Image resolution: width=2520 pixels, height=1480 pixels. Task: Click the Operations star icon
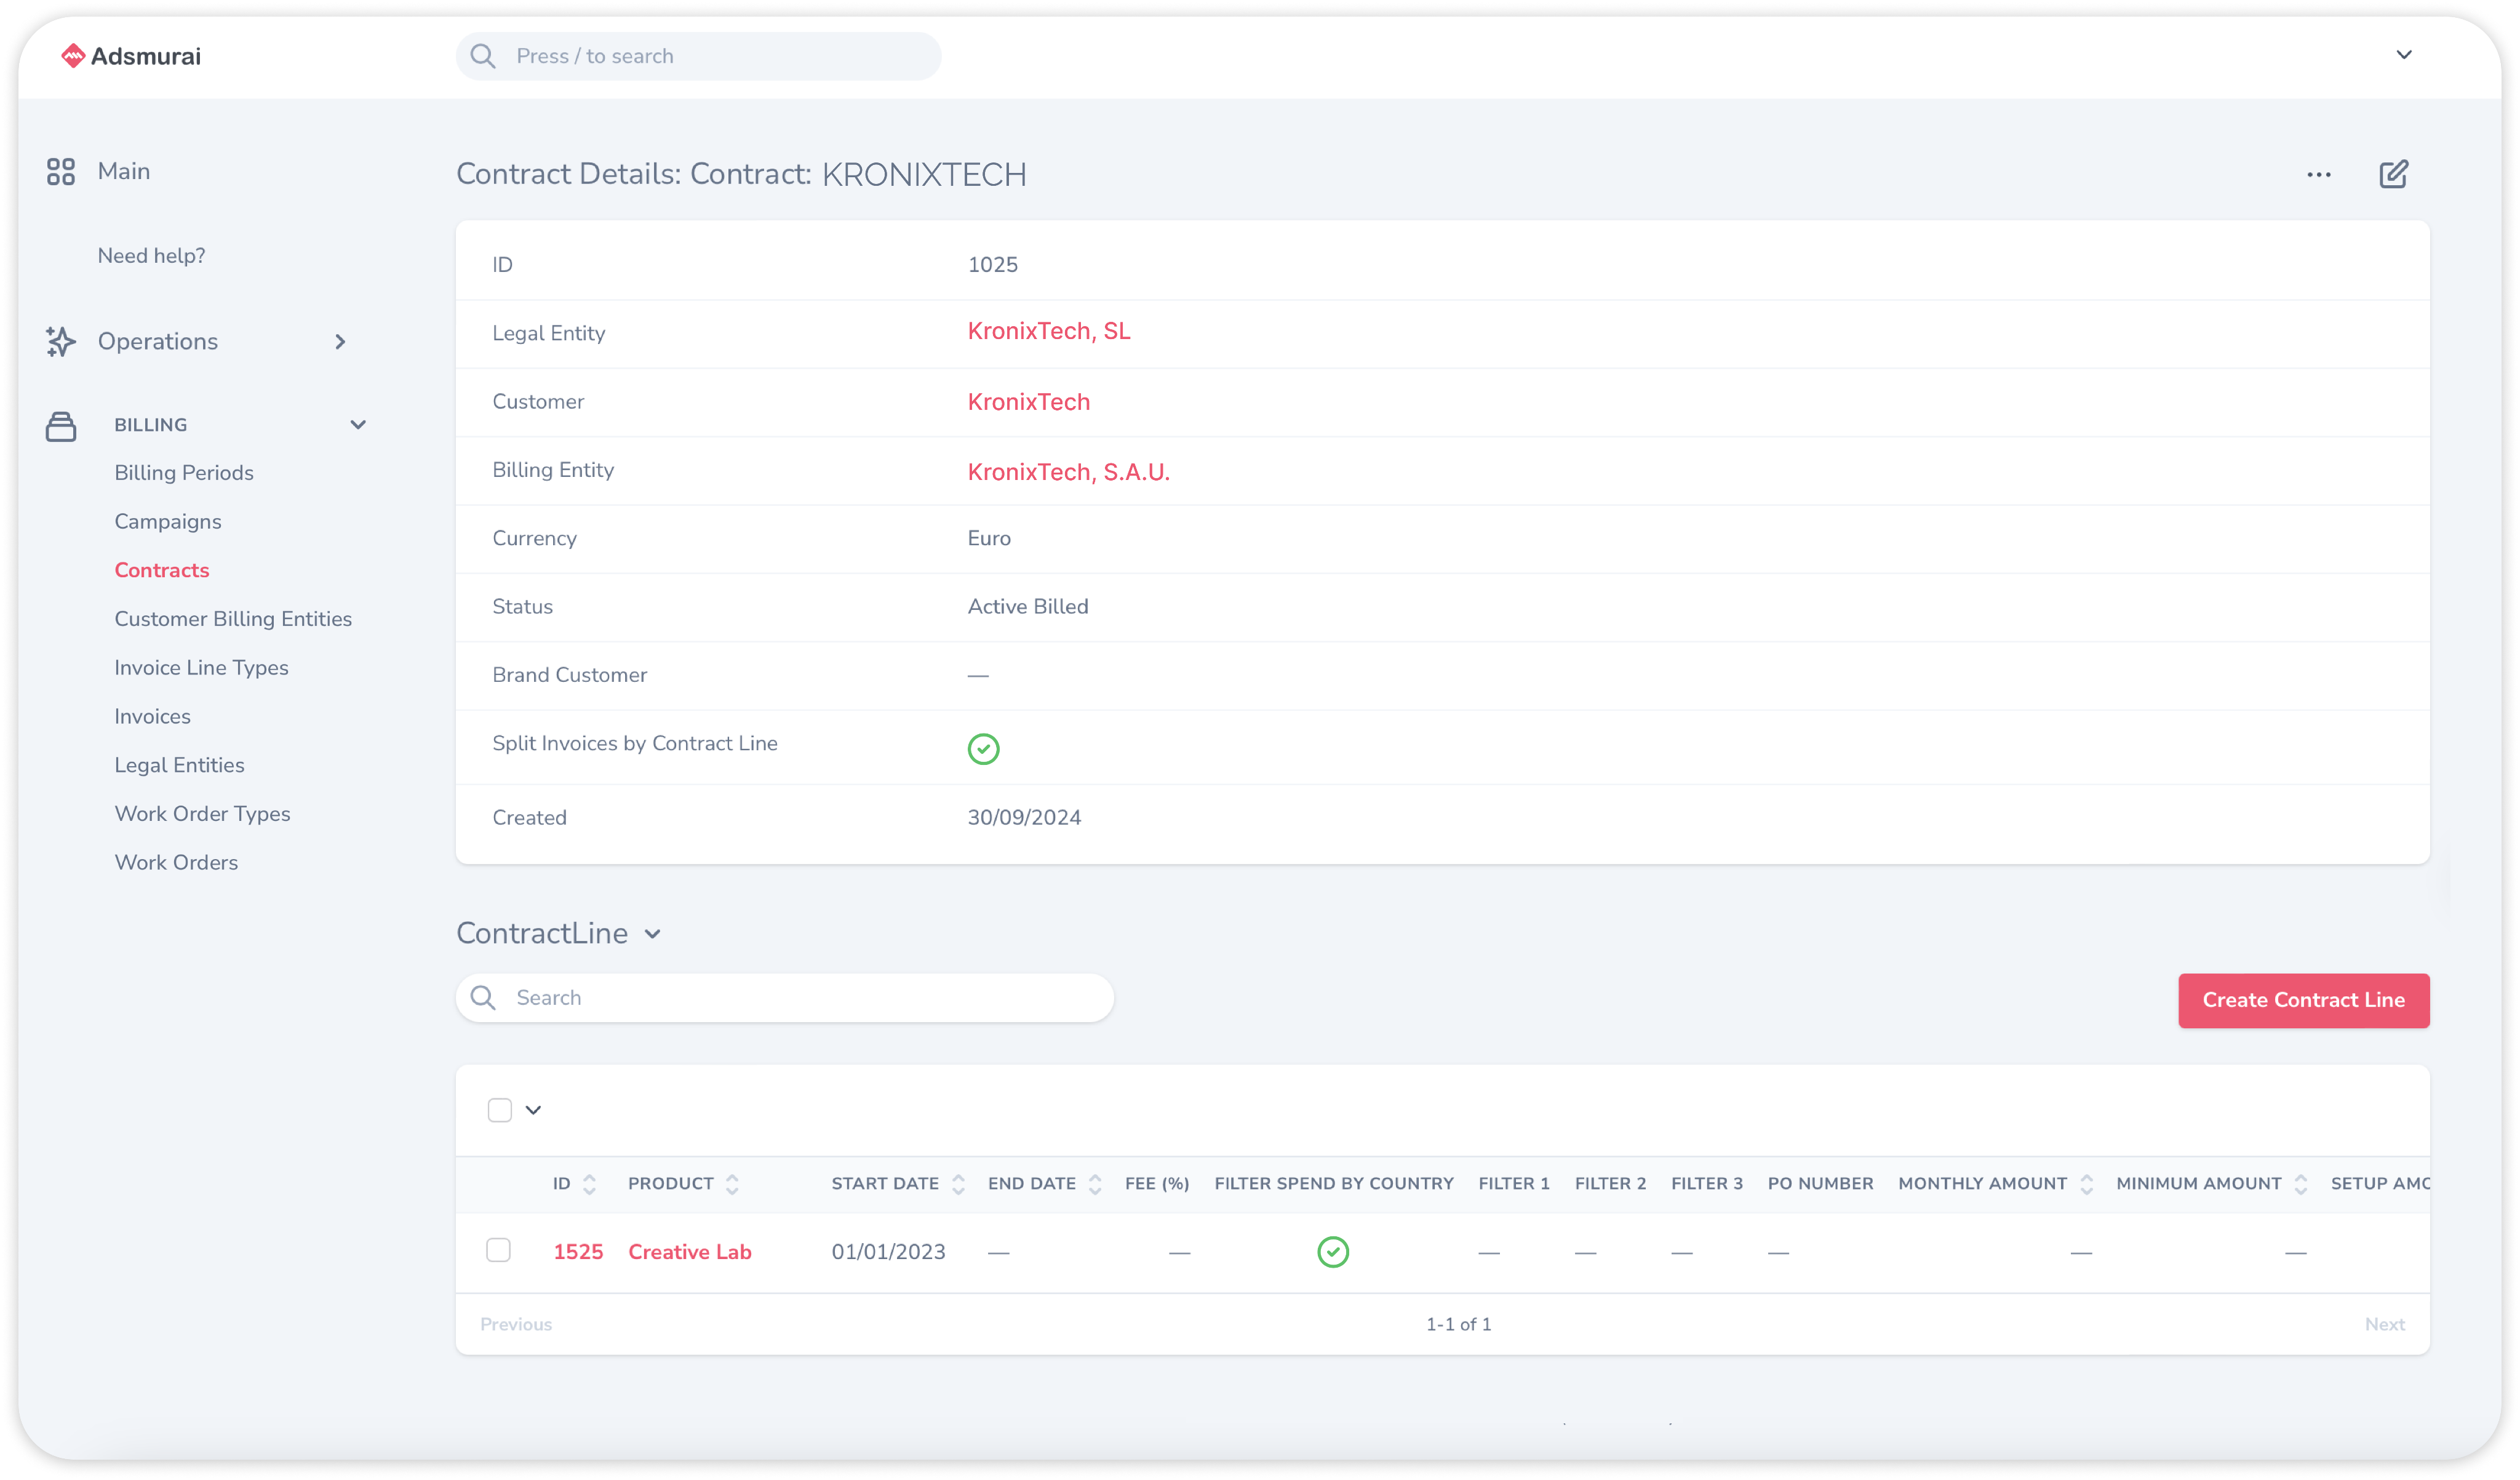(62, 342)
